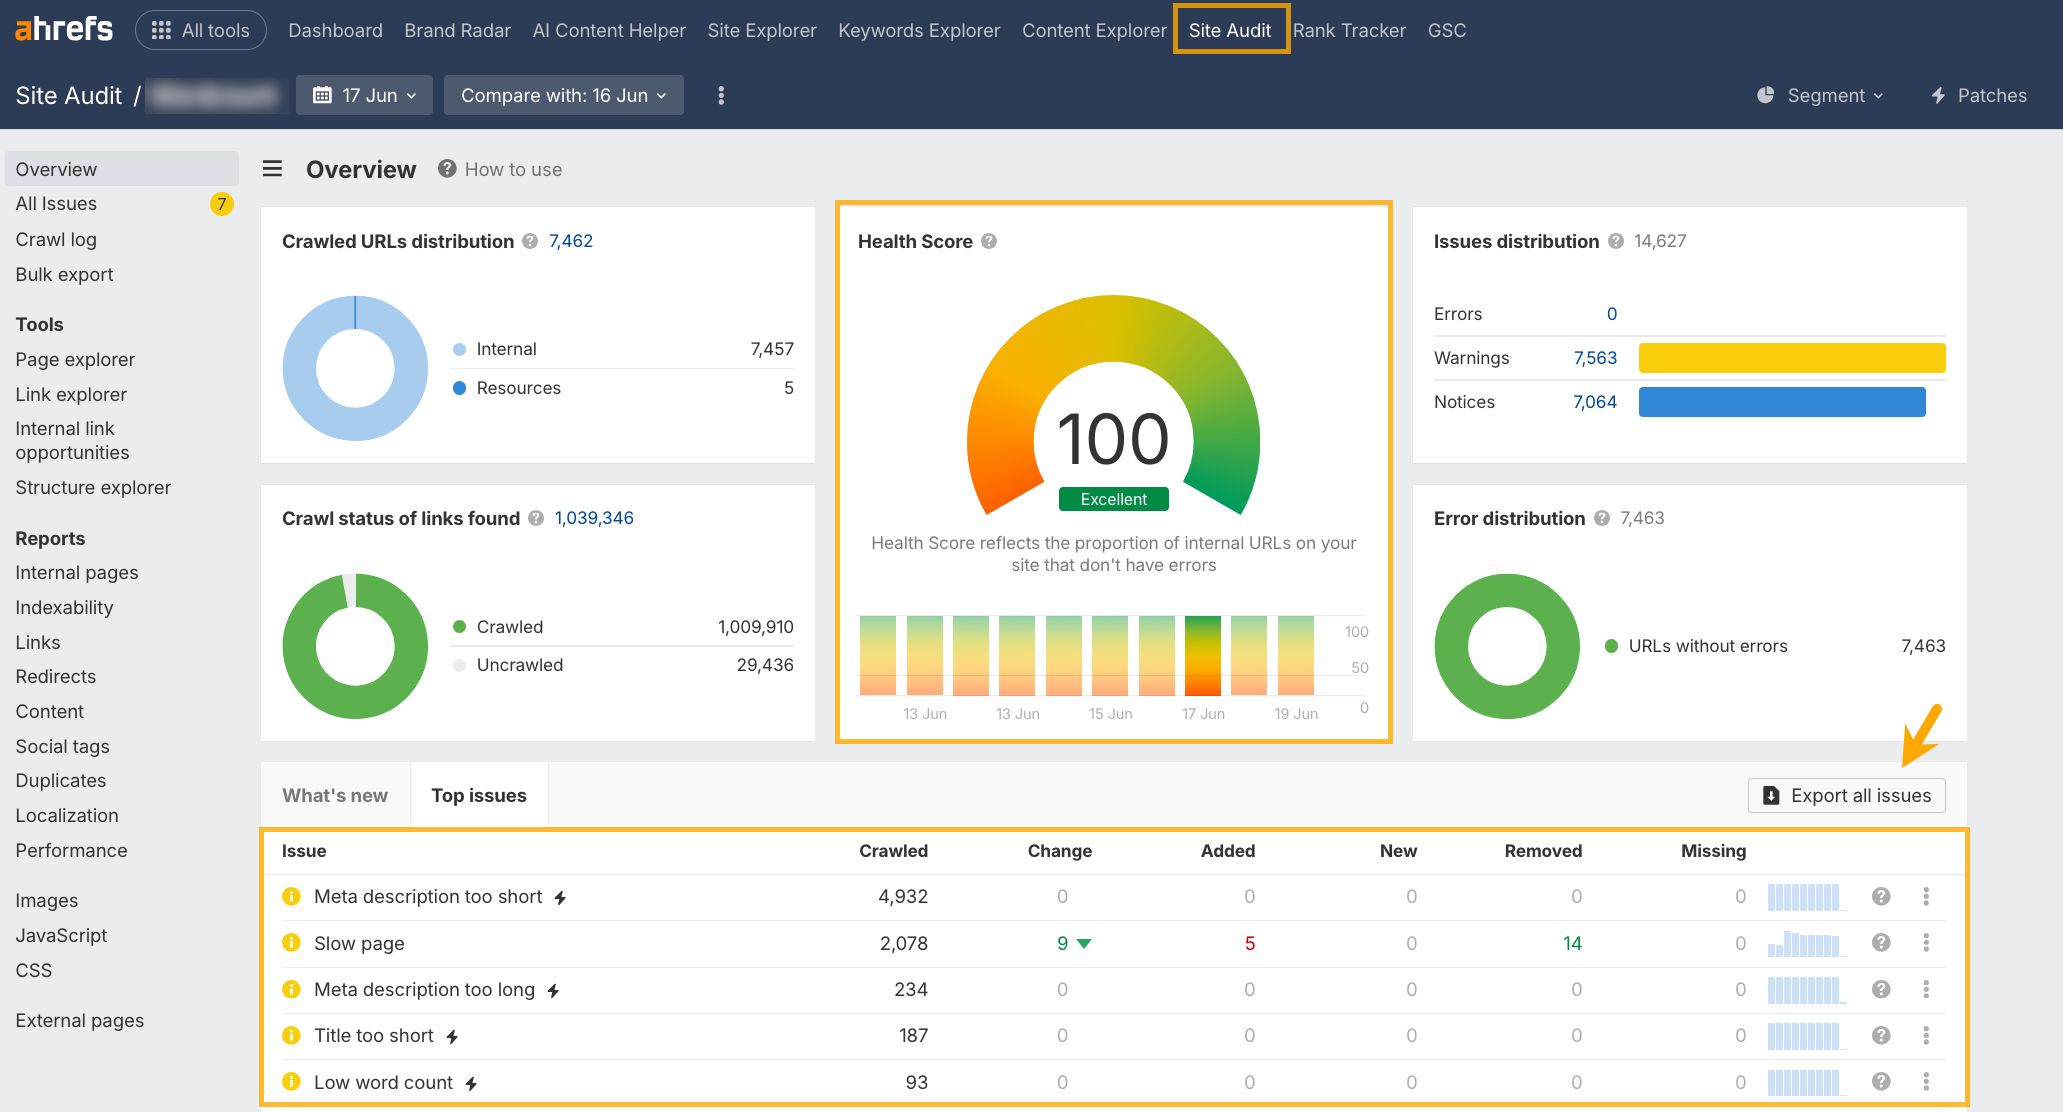This screenshot has height=1112, width=2063.
Task: Open the Segment dropdown
Action: (1821, 96)
